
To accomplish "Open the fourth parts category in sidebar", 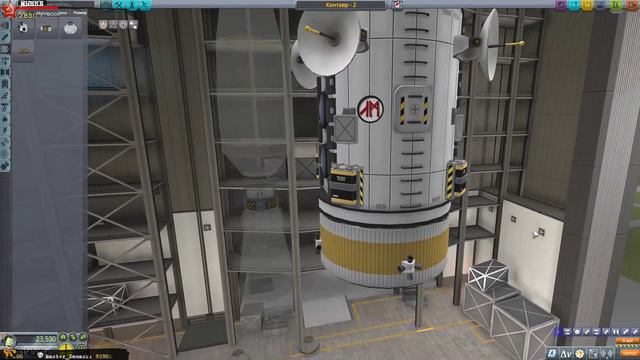I will (x=5, y=61).
